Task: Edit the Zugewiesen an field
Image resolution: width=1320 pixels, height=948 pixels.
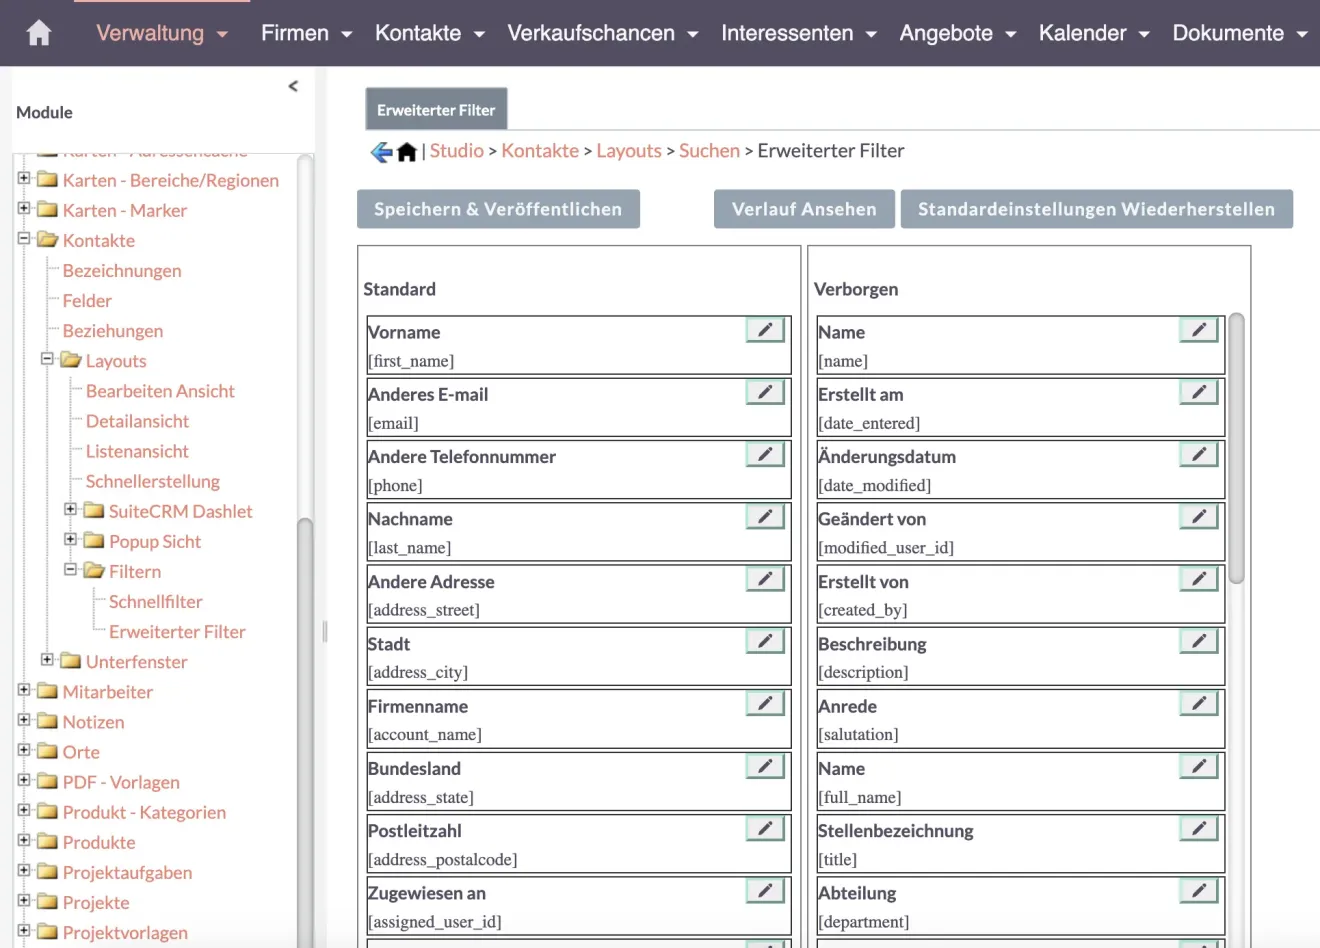Action: coord(764,890)
